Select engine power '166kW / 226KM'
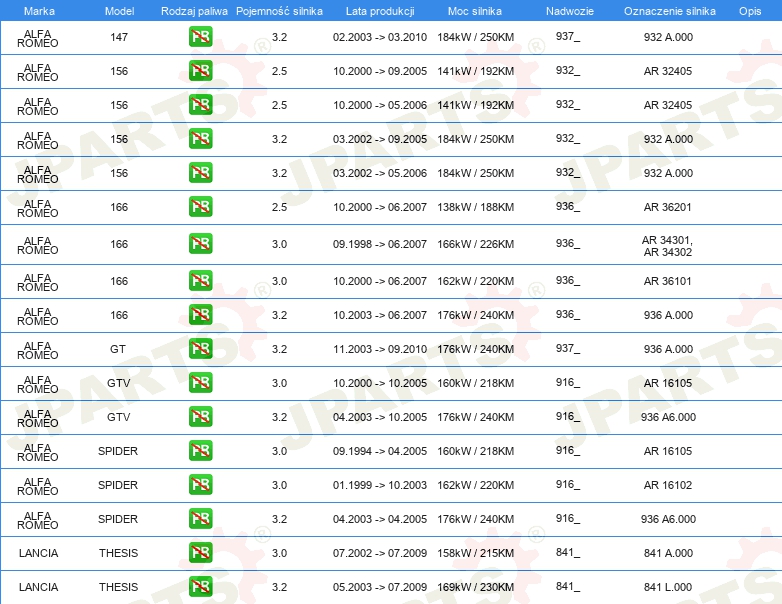Screen dimensions: 782x604 pos(476,244)
